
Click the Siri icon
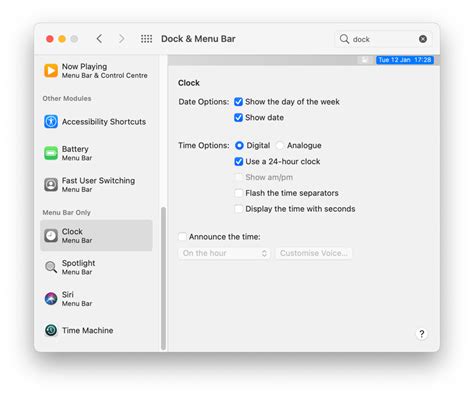(51, 298)
